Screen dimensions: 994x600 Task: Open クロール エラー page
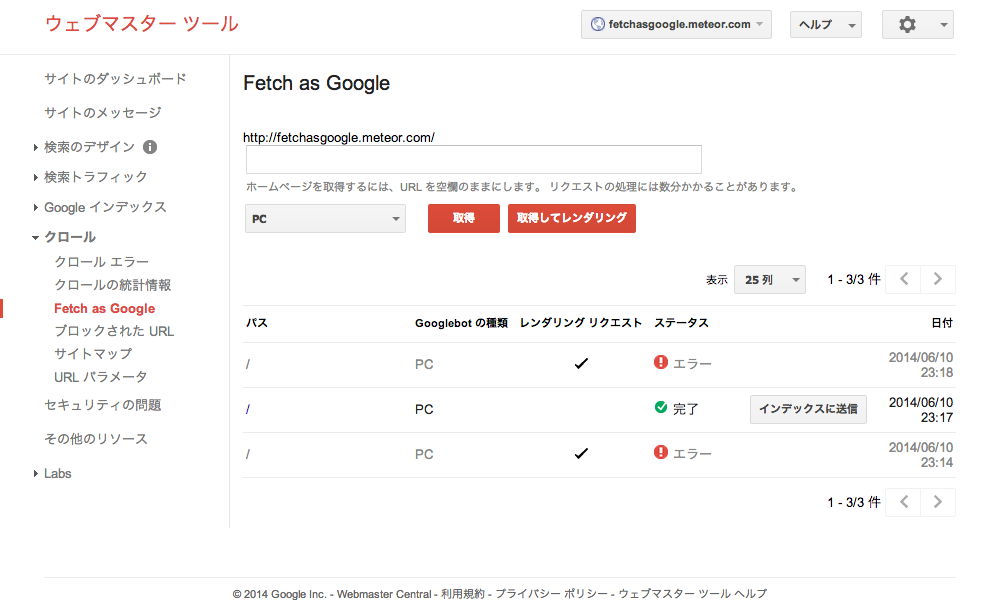pos(101,262)
